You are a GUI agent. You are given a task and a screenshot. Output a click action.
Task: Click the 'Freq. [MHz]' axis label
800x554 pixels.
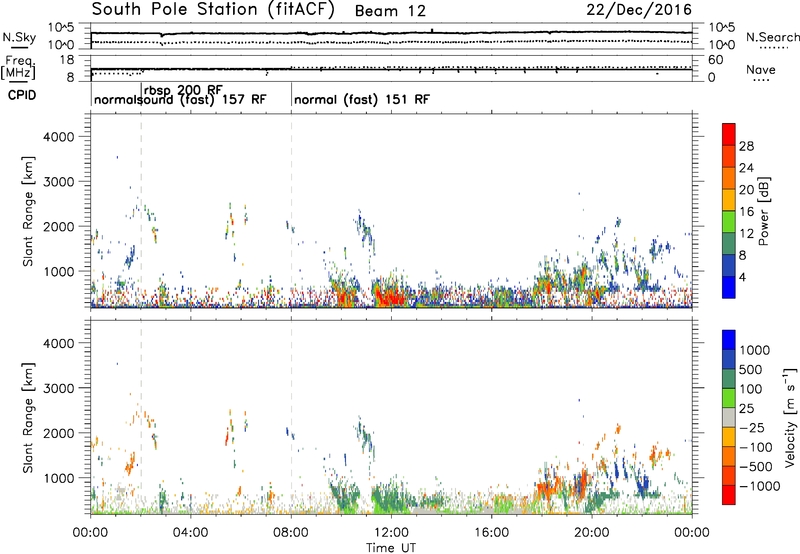[x=18, y=68]
